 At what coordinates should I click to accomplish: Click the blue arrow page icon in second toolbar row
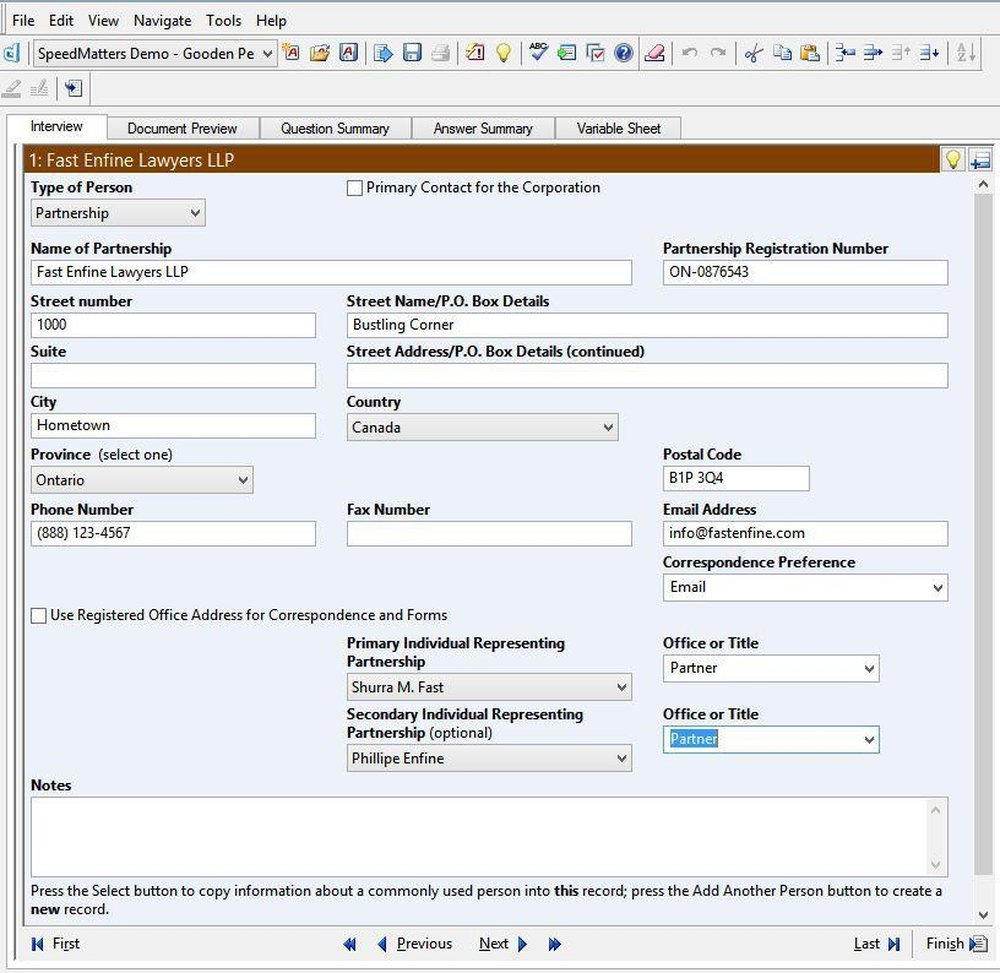coord(73,88)
